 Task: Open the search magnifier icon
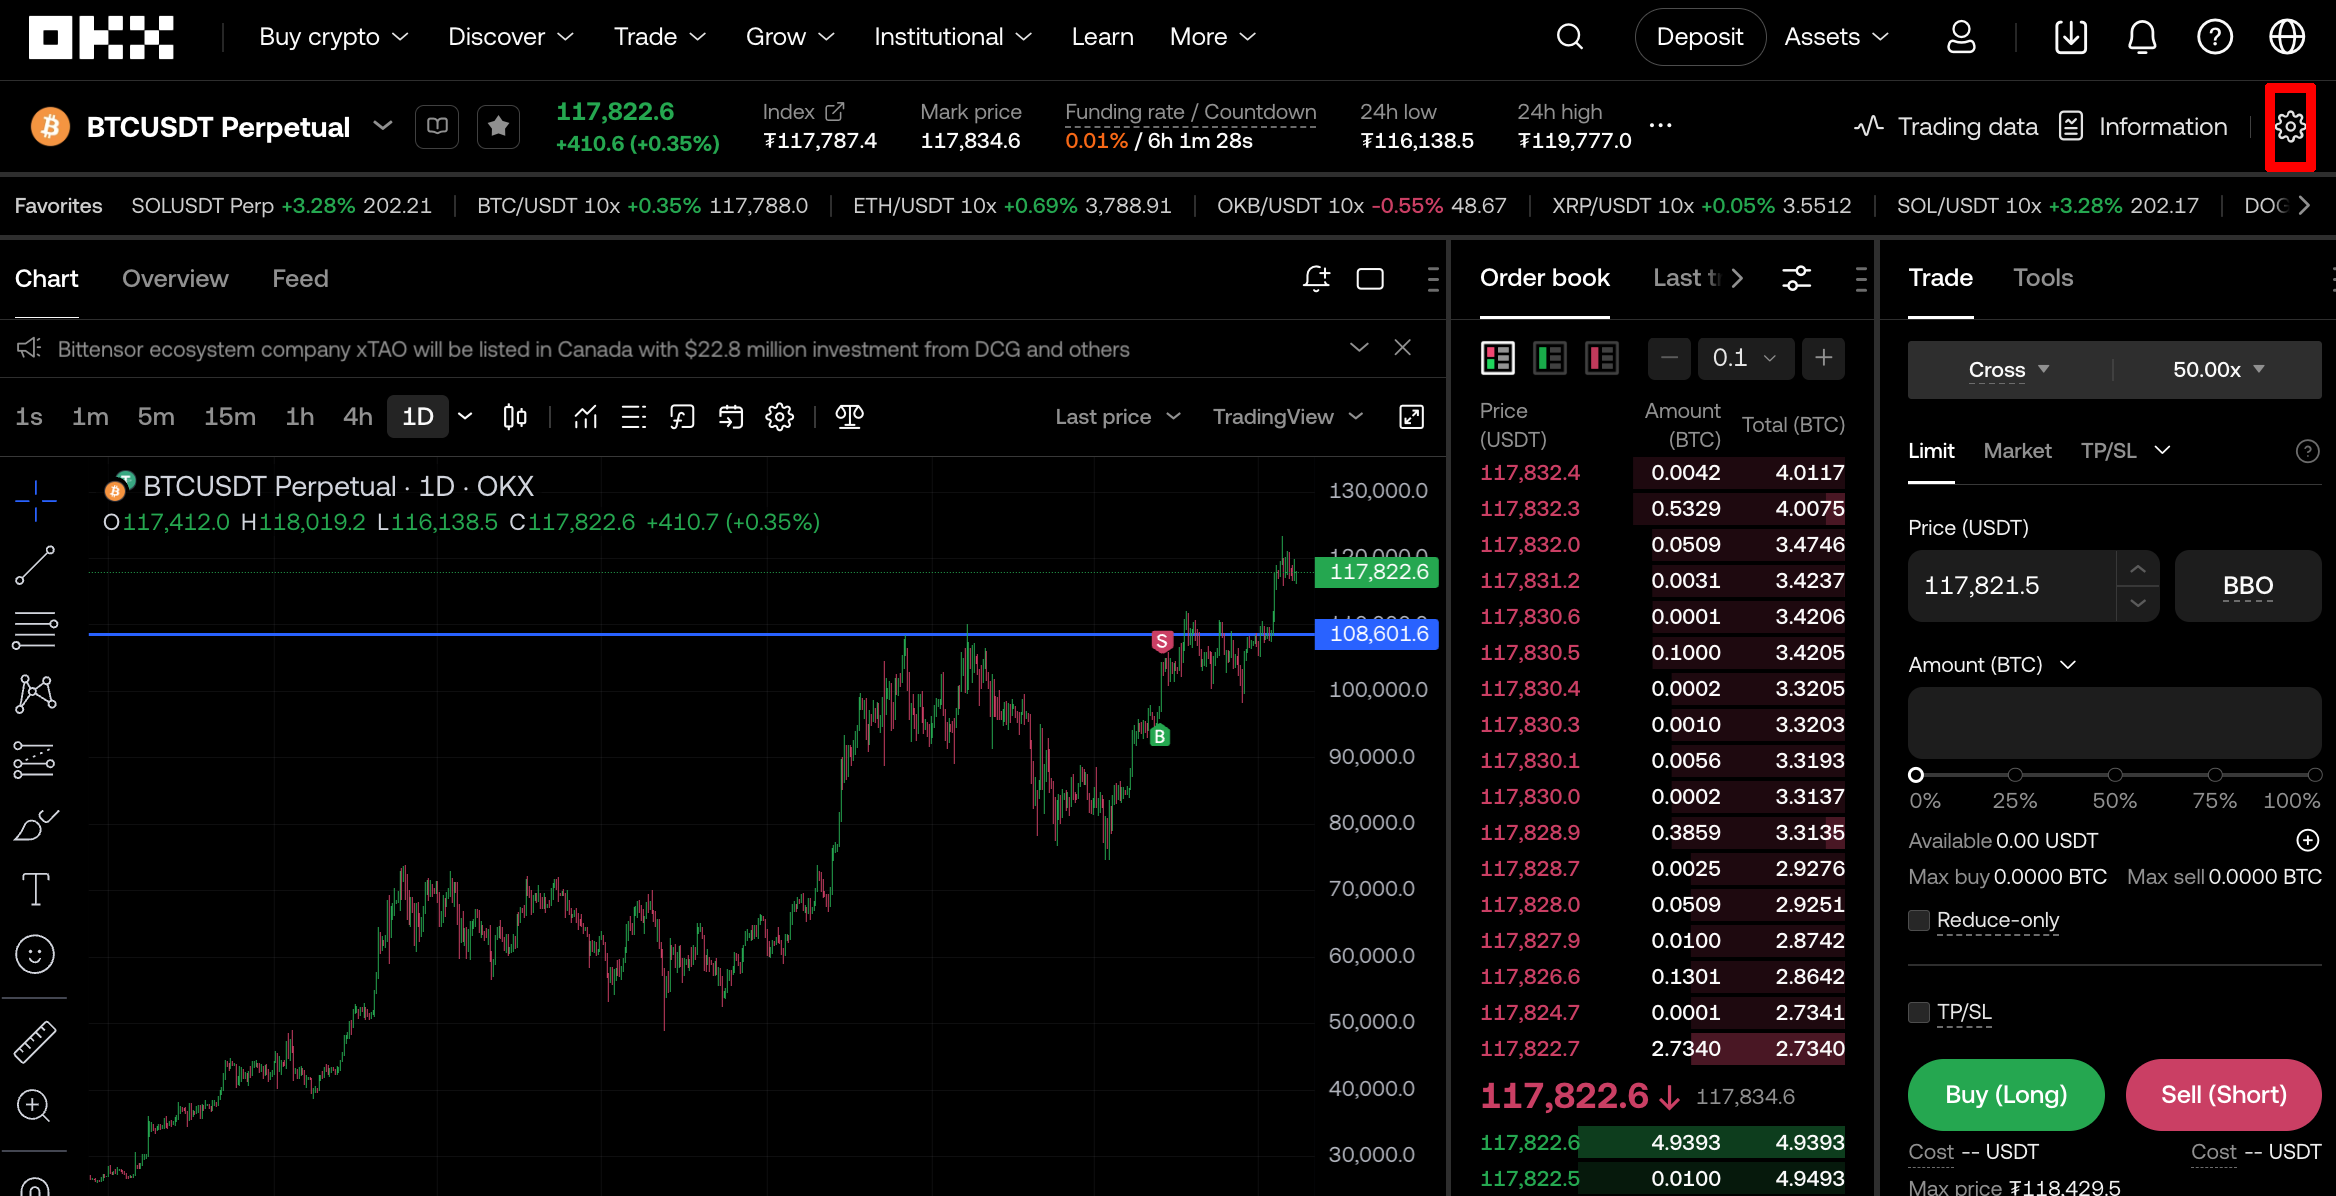coord(1570,37)
